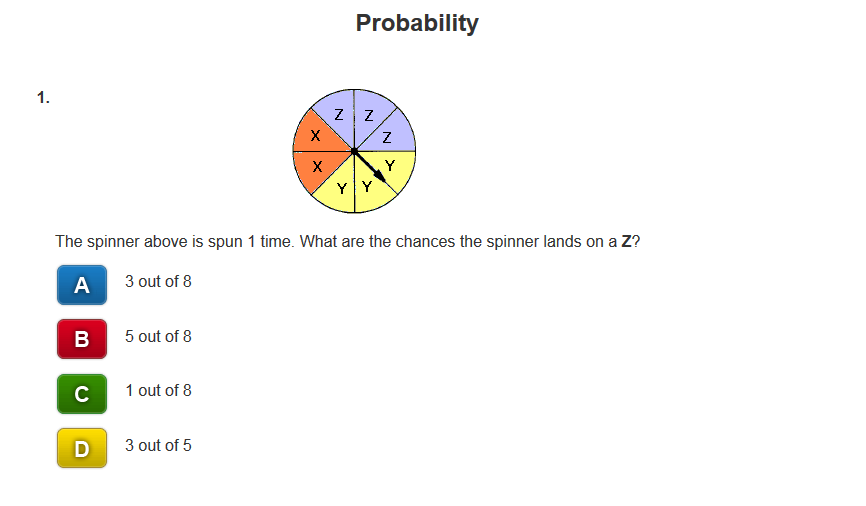Select the blue A answer button
This screenshot has height=506, width=866.
tap(82, 285)
